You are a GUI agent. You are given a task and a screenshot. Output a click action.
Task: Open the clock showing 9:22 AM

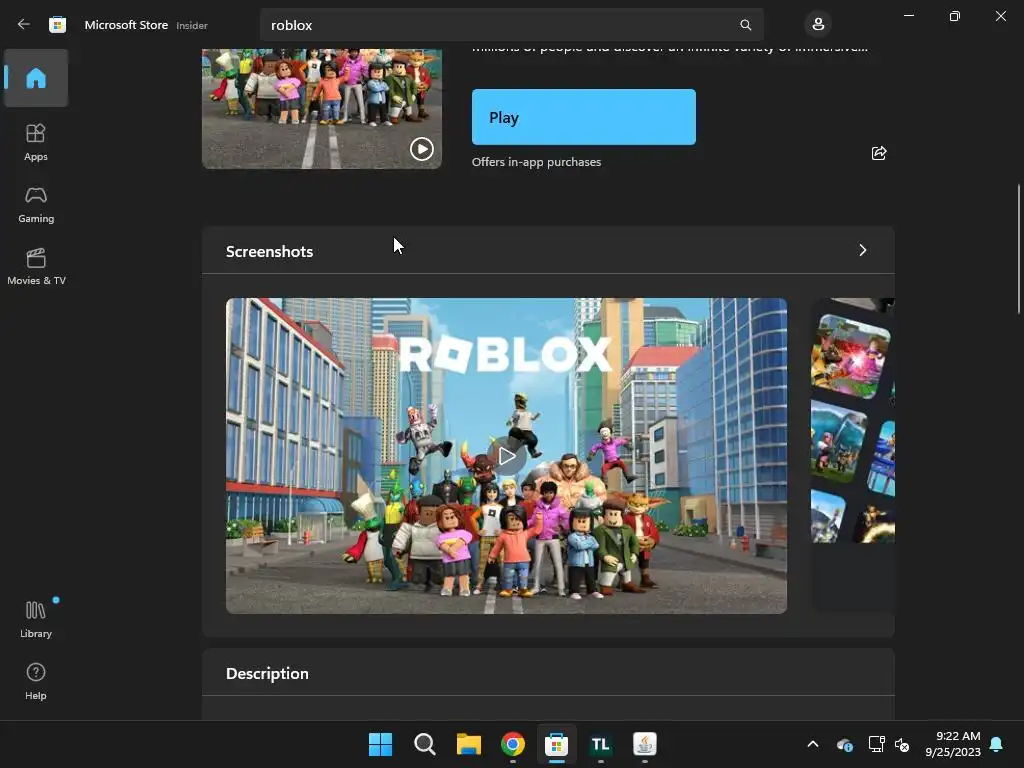point(953,744)
